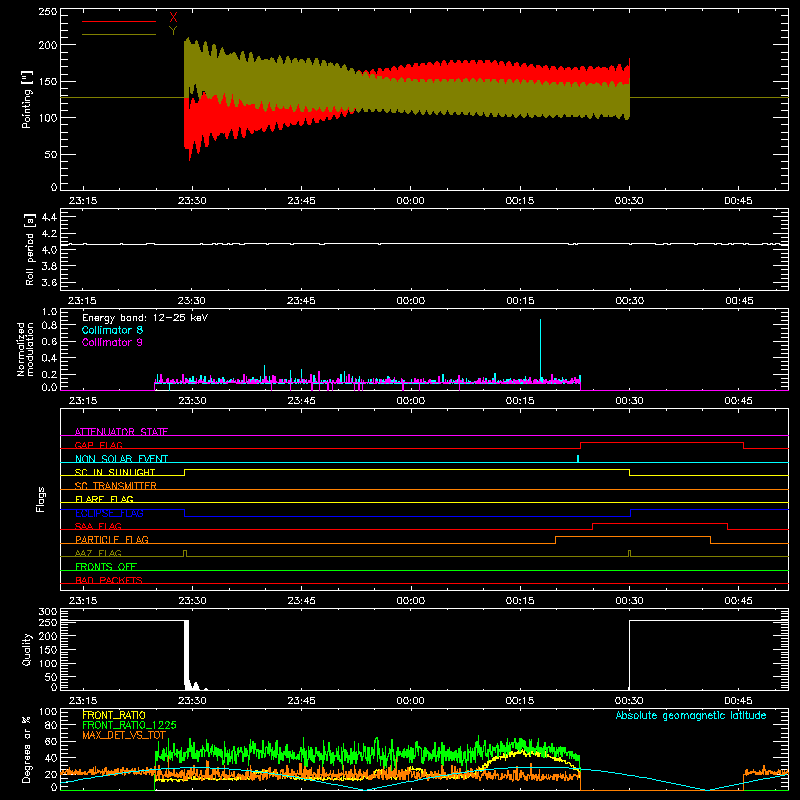
Task: Click the 'Energy band: 12-25 keV' caption
Action: (145, 318)
